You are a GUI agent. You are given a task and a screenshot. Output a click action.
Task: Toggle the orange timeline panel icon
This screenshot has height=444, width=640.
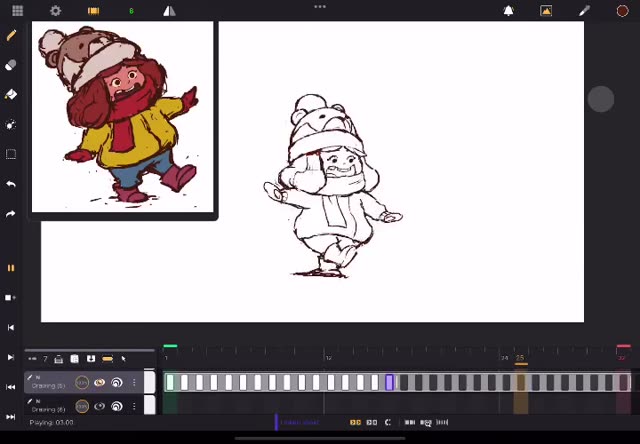pos(93,11)
